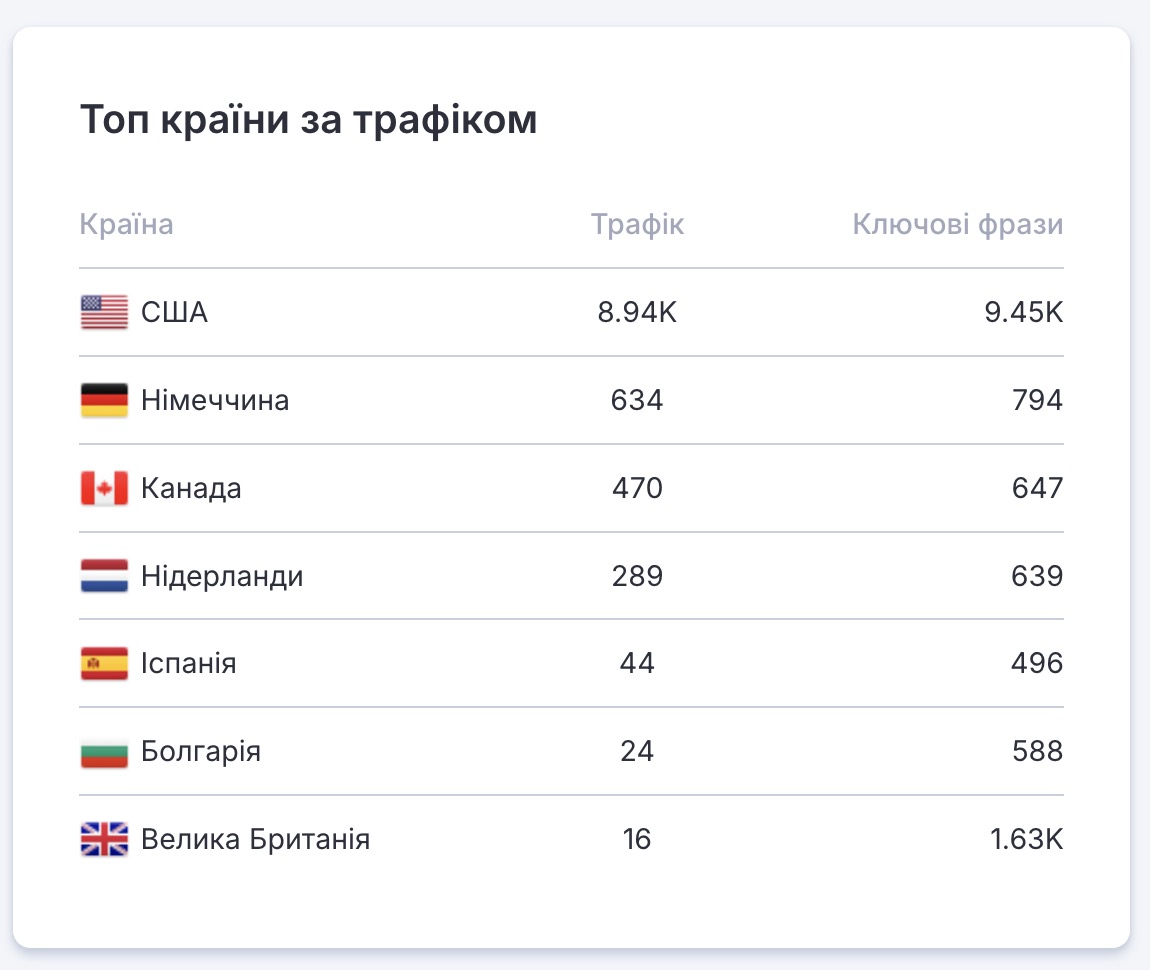This screenshot has width=1150, height=970.
Task: Select the Болгарія country name
Action: coord(201,752)
